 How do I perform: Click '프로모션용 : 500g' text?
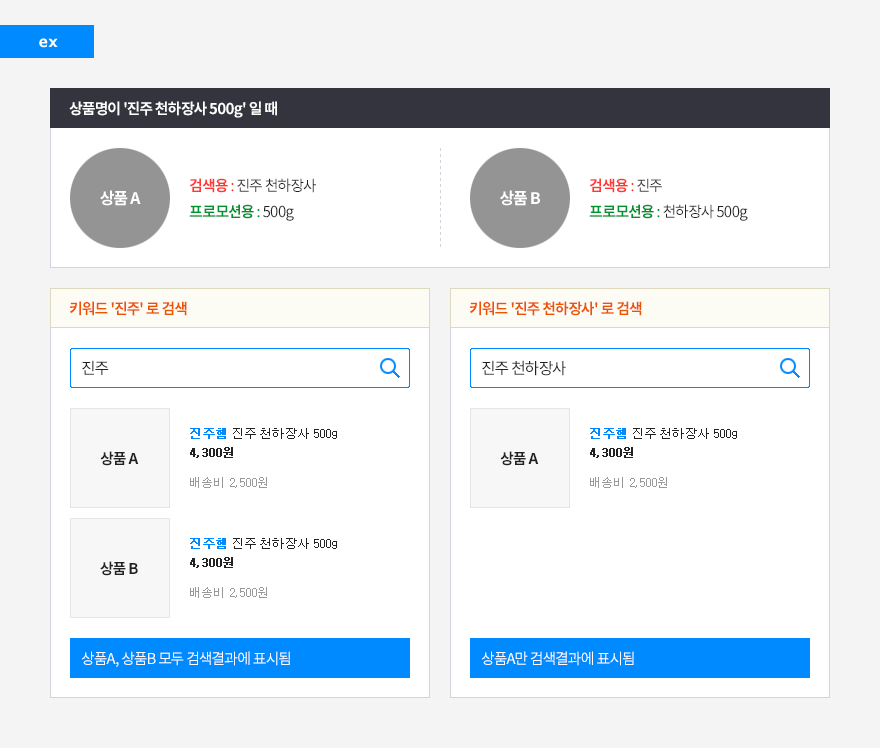coord(242,212)
